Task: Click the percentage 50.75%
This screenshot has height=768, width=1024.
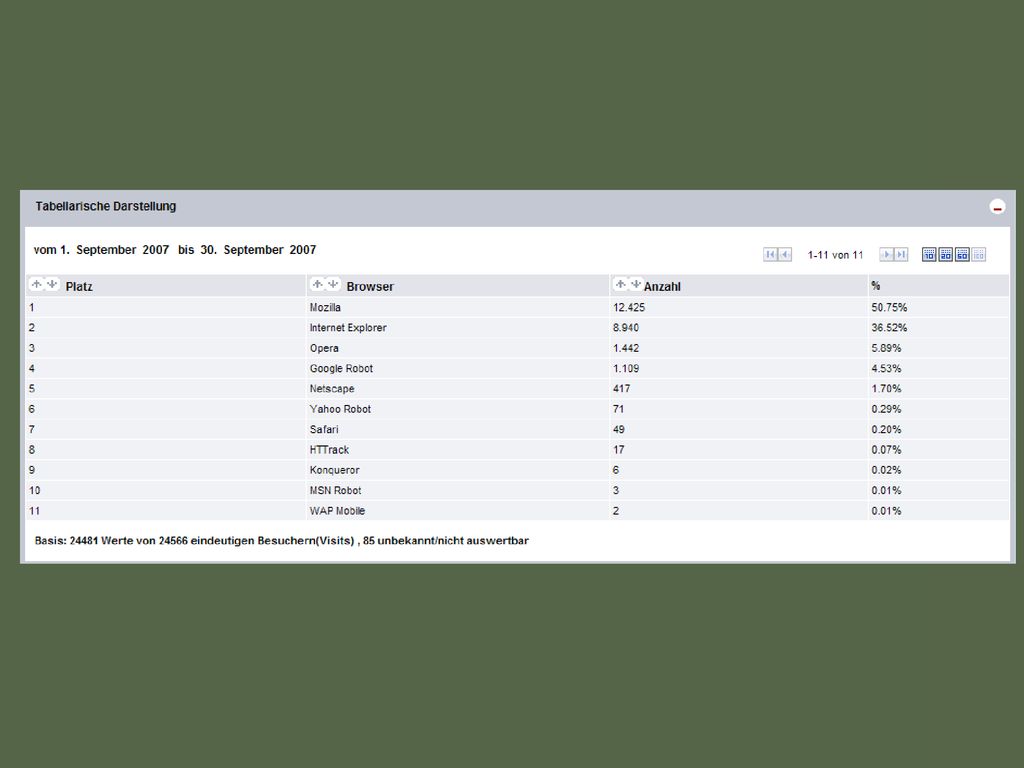Action: pos(889,308)
